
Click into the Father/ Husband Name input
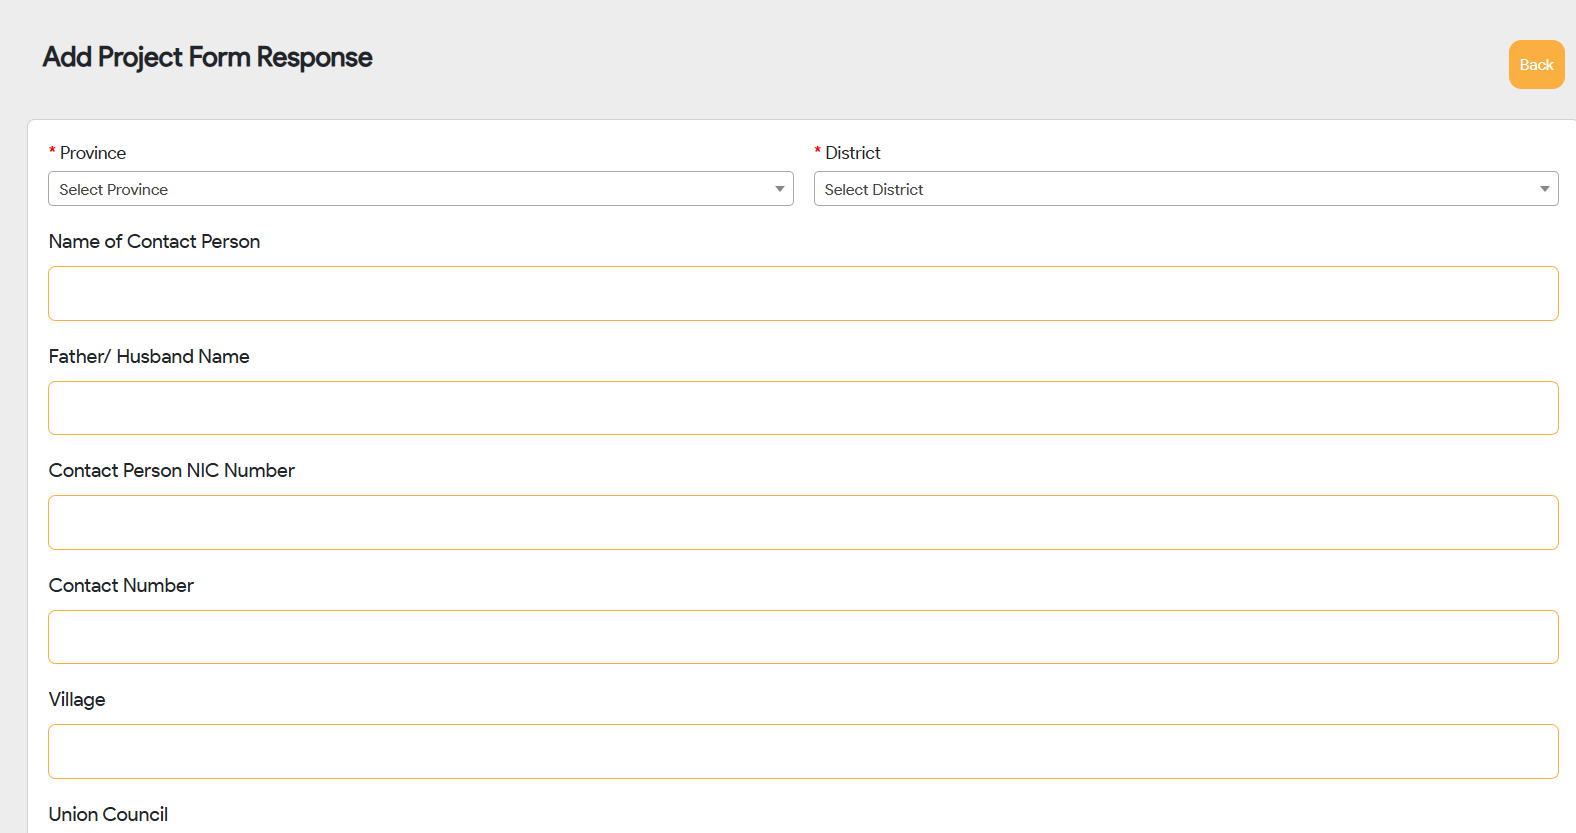[803, 408]
